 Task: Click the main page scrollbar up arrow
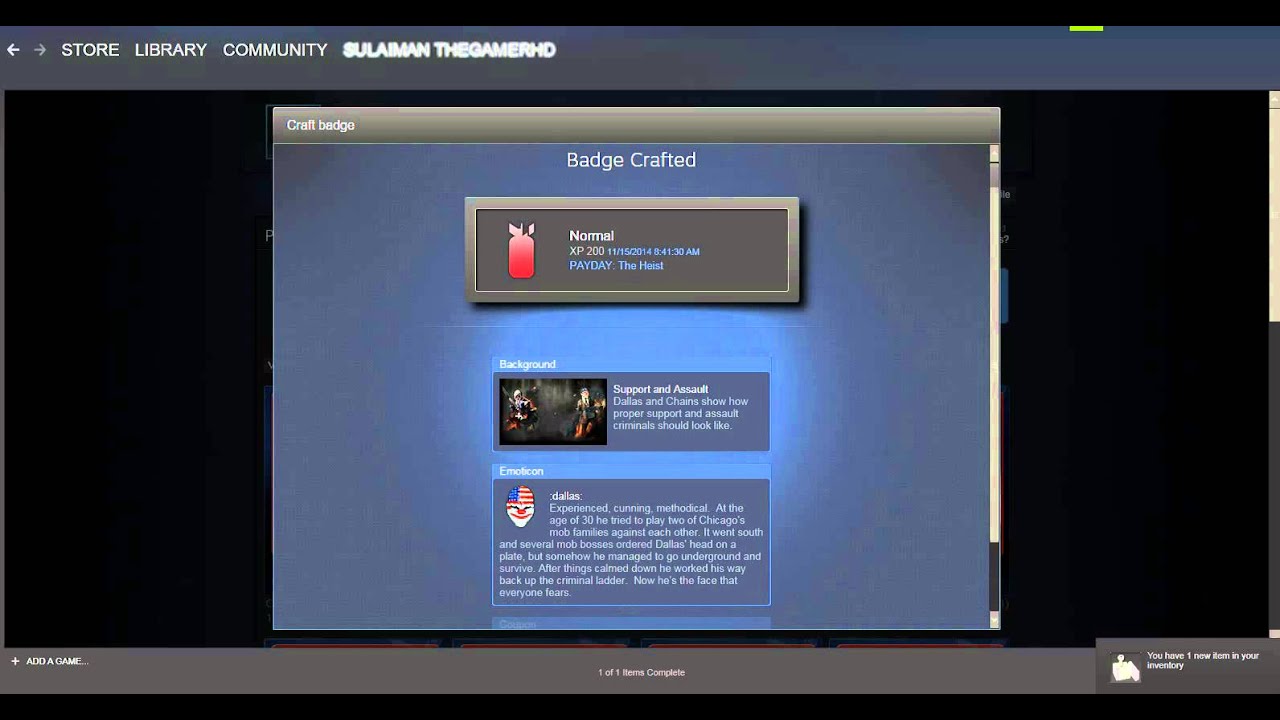click(1274, 99)
